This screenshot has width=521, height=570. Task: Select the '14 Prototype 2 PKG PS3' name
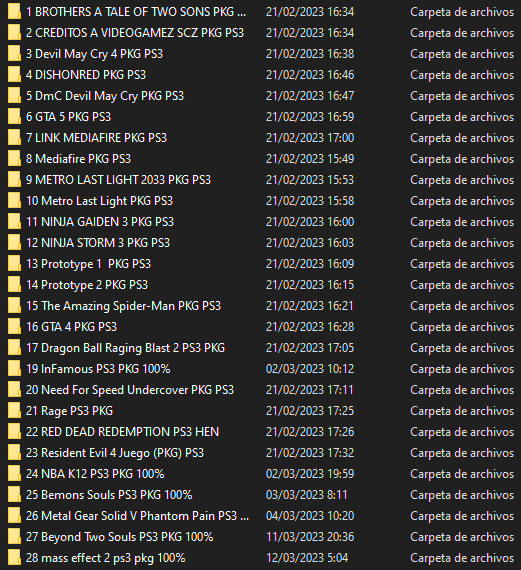(x=87, y=285)
